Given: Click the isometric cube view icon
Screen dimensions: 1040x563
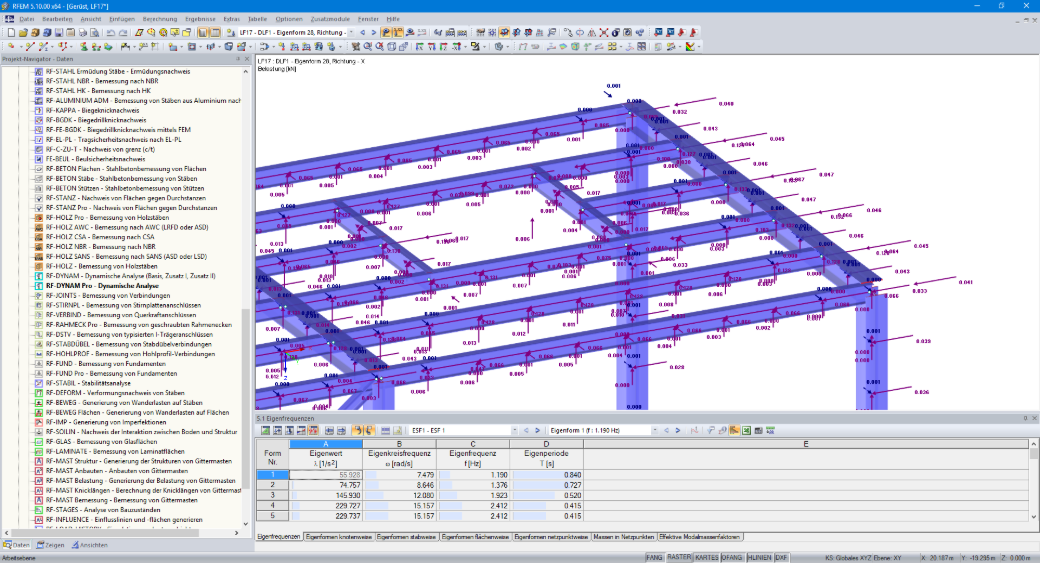Looking at the screenshot, I should 391,46.
